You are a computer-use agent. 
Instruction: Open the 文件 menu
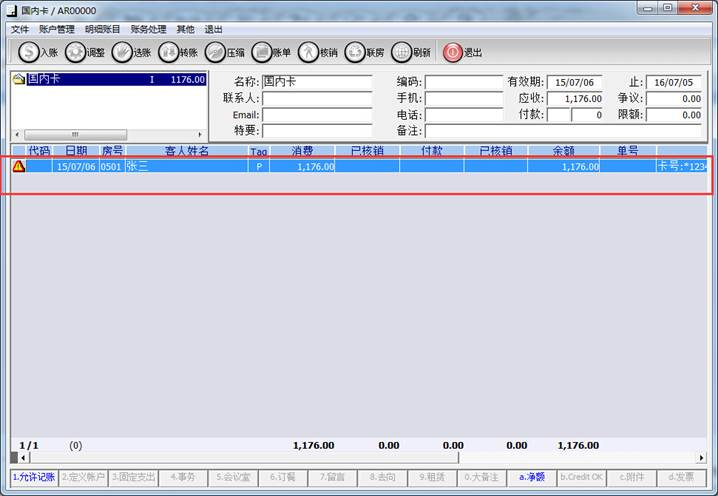[20, 30]
